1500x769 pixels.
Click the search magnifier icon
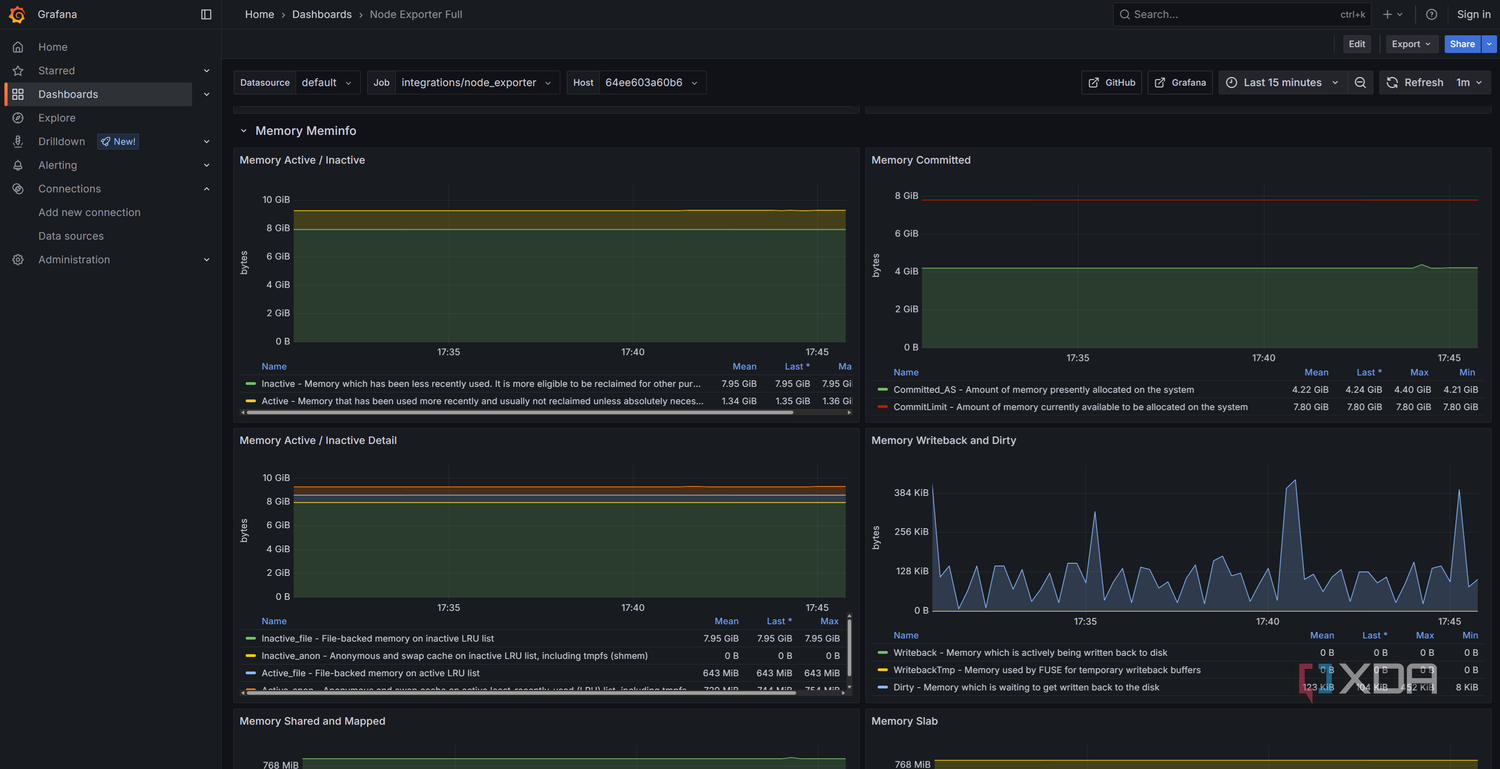pyautogui.click(x=1125, y=14)
